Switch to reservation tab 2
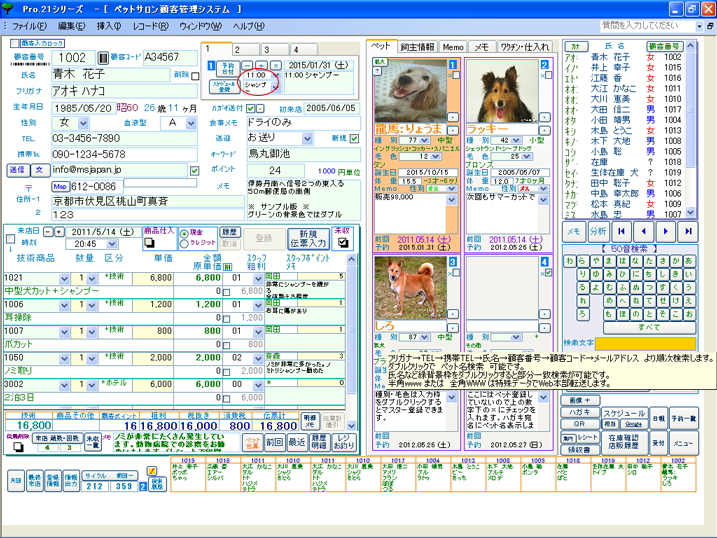Image resolution: width=717 pixels, height=538 pixels. 245,49
